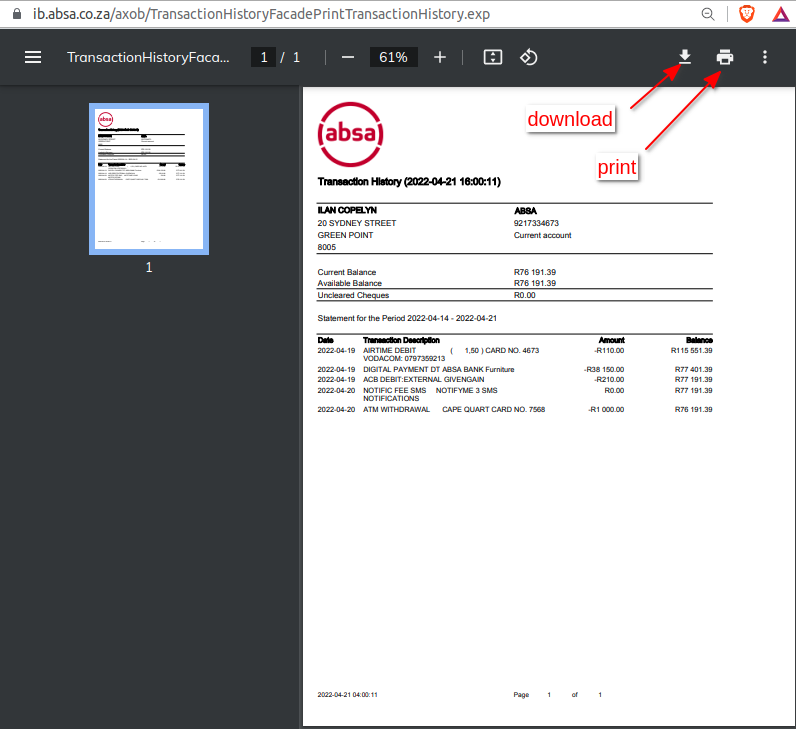The width and height of the screenshot is (796, 729).
Task: Open the Brave Rewards triangle icon
Action: (780, 15)
